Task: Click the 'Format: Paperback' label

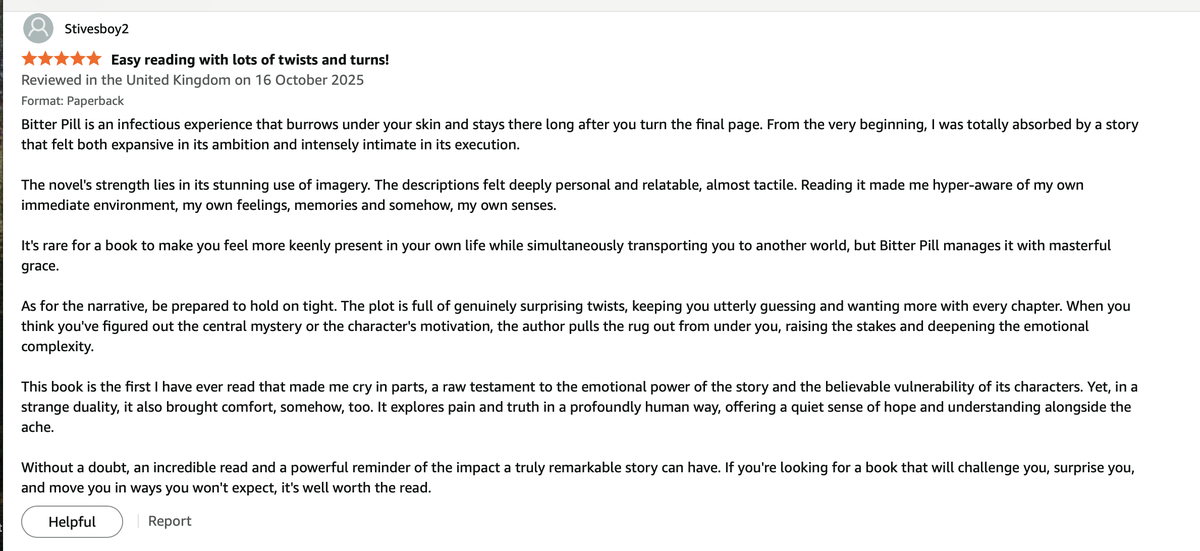Action: pos(73,101)
